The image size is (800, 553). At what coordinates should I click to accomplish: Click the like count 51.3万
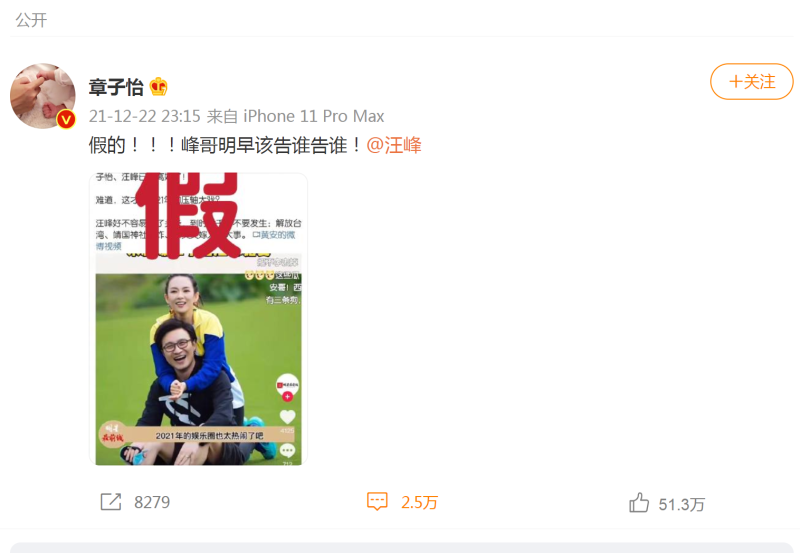[682, 505]
